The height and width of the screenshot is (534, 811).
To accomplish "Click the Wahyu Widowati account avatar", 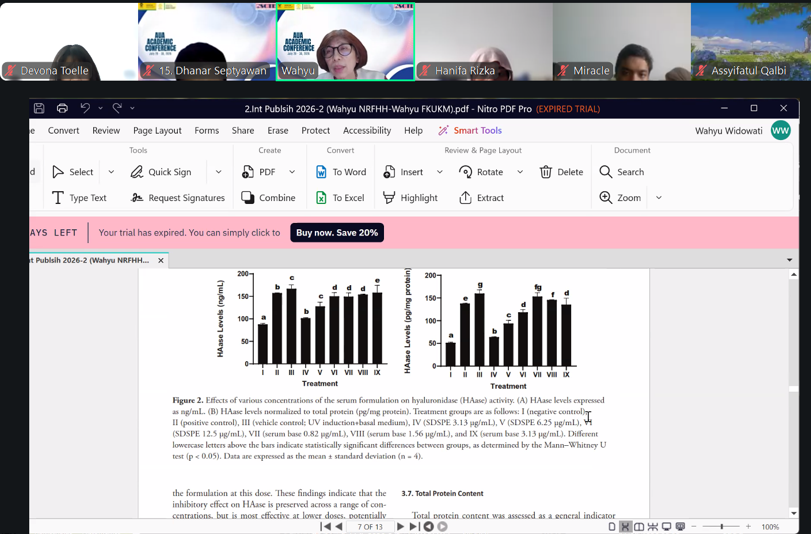I will [x=780, y=130].
